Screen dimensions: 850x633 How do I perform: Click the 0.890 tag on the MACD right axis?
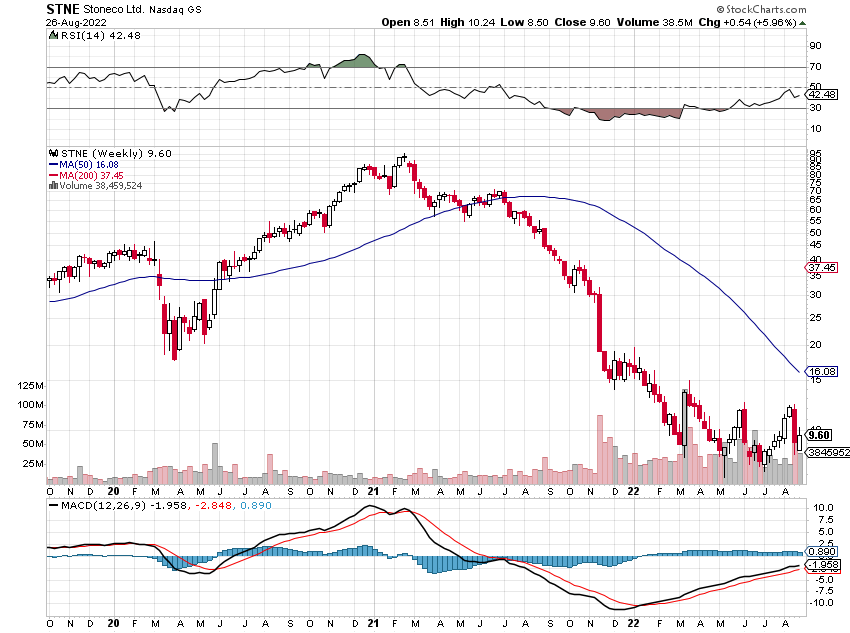[822, 552]
